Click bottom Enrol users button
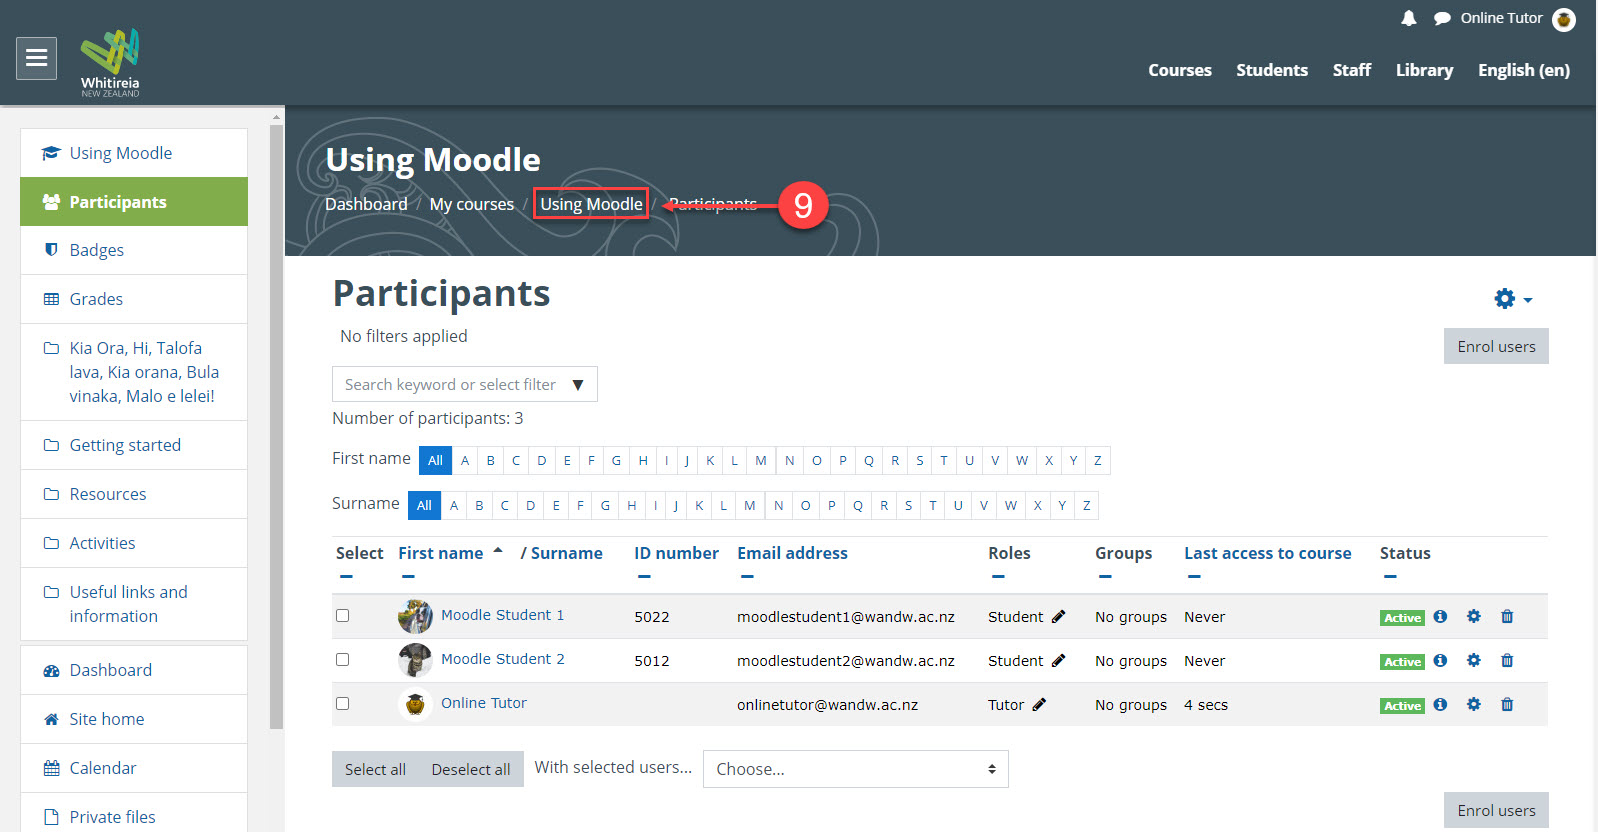Viewport: 1598px width, 832px height. pos(1496,810)
